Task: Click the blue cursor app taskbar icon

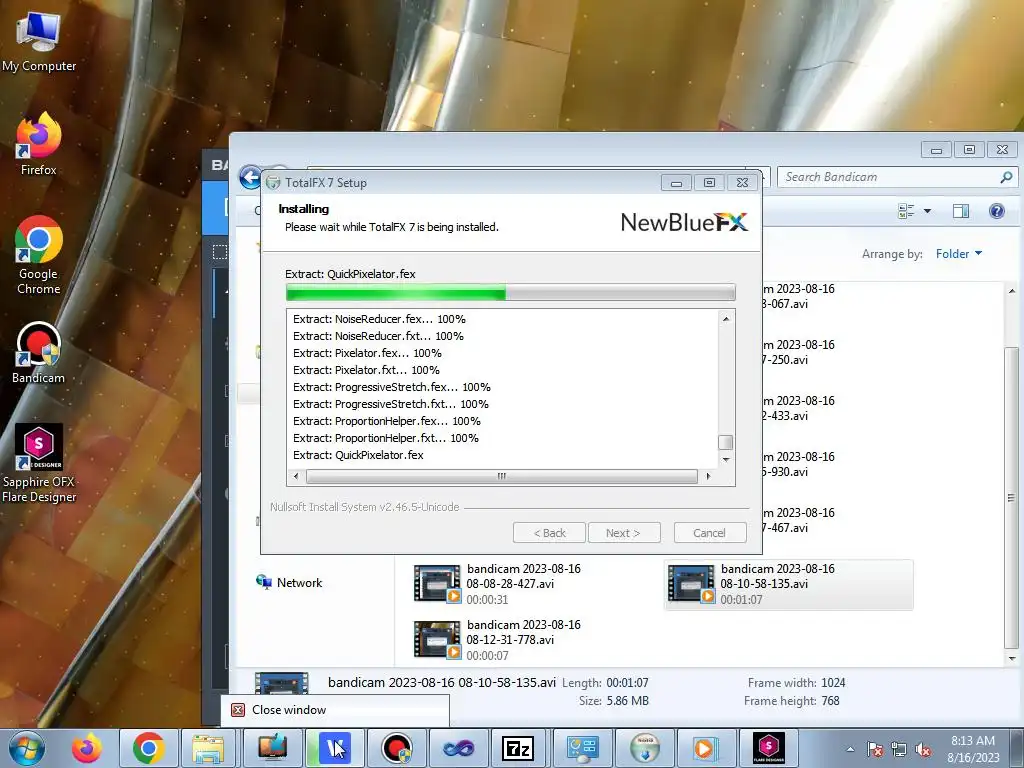Action: pos(335,748)
